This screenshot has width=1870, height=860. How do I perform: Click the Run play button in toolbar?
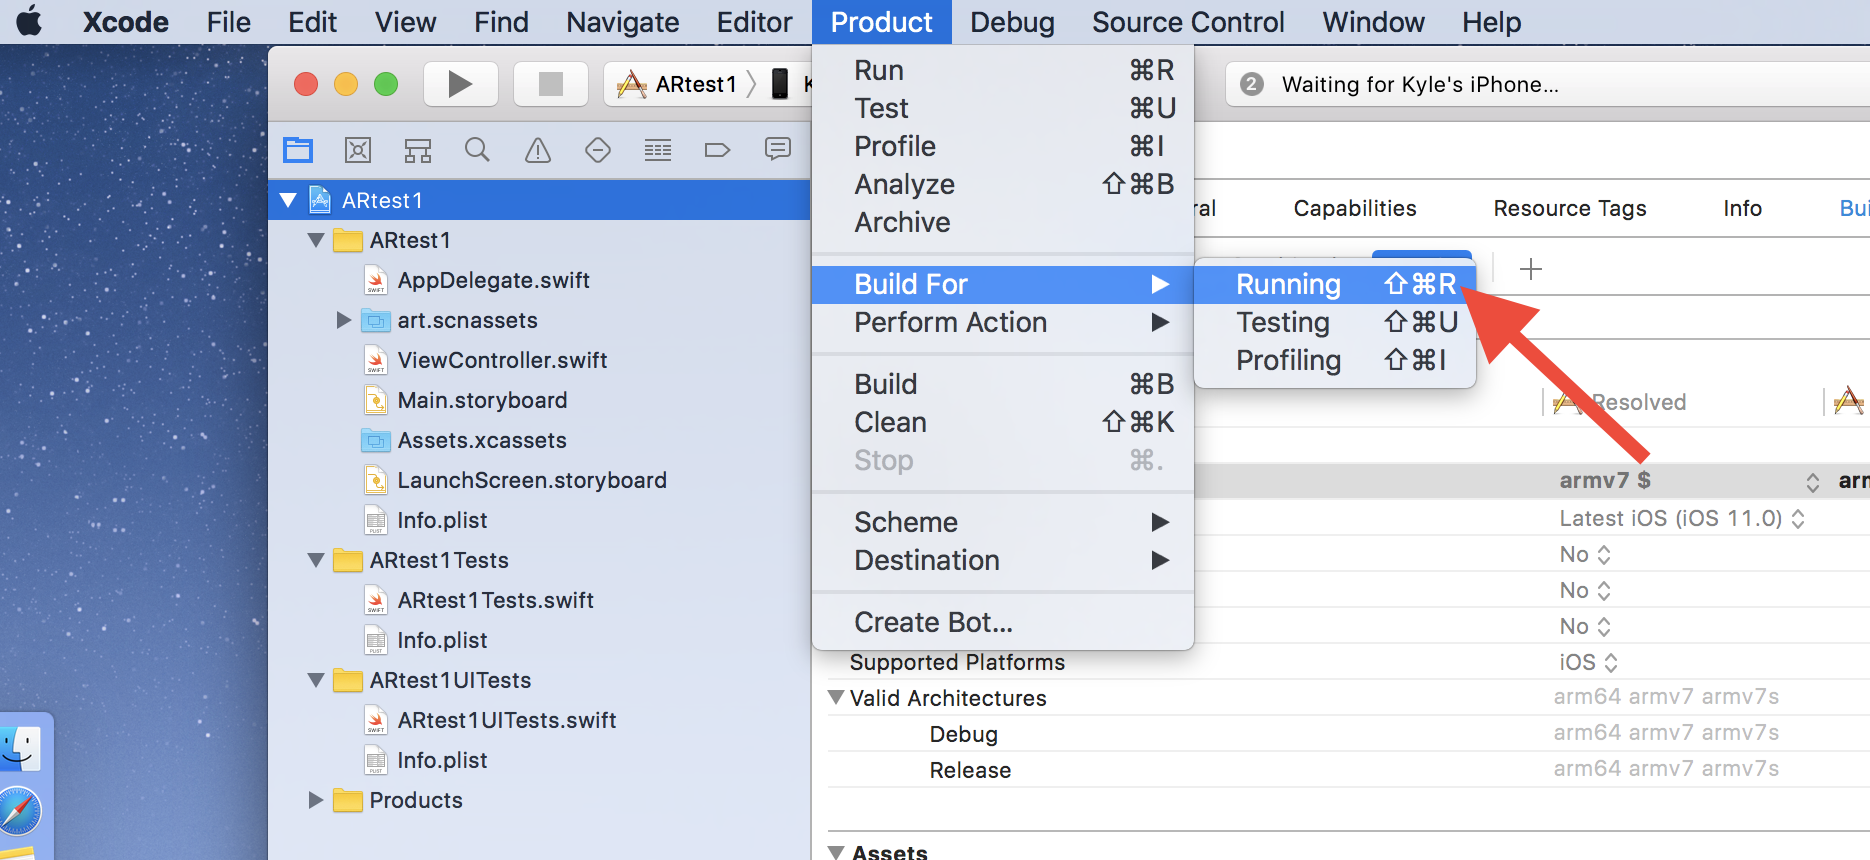460,84
